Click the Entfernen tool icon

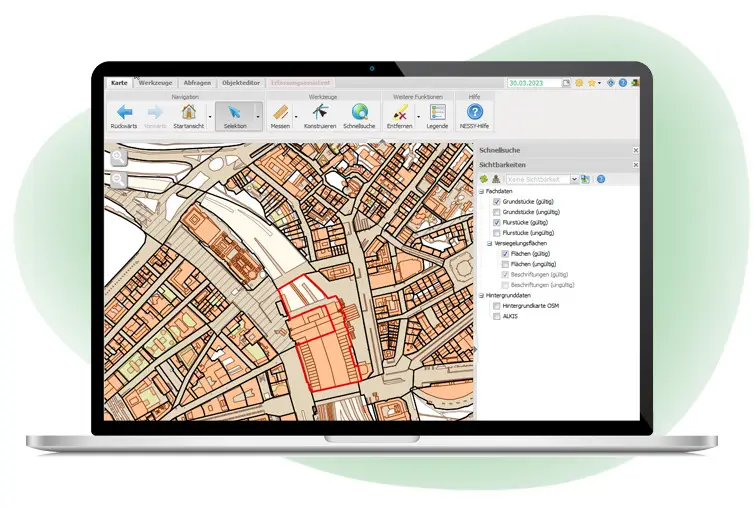coord(400,113)
